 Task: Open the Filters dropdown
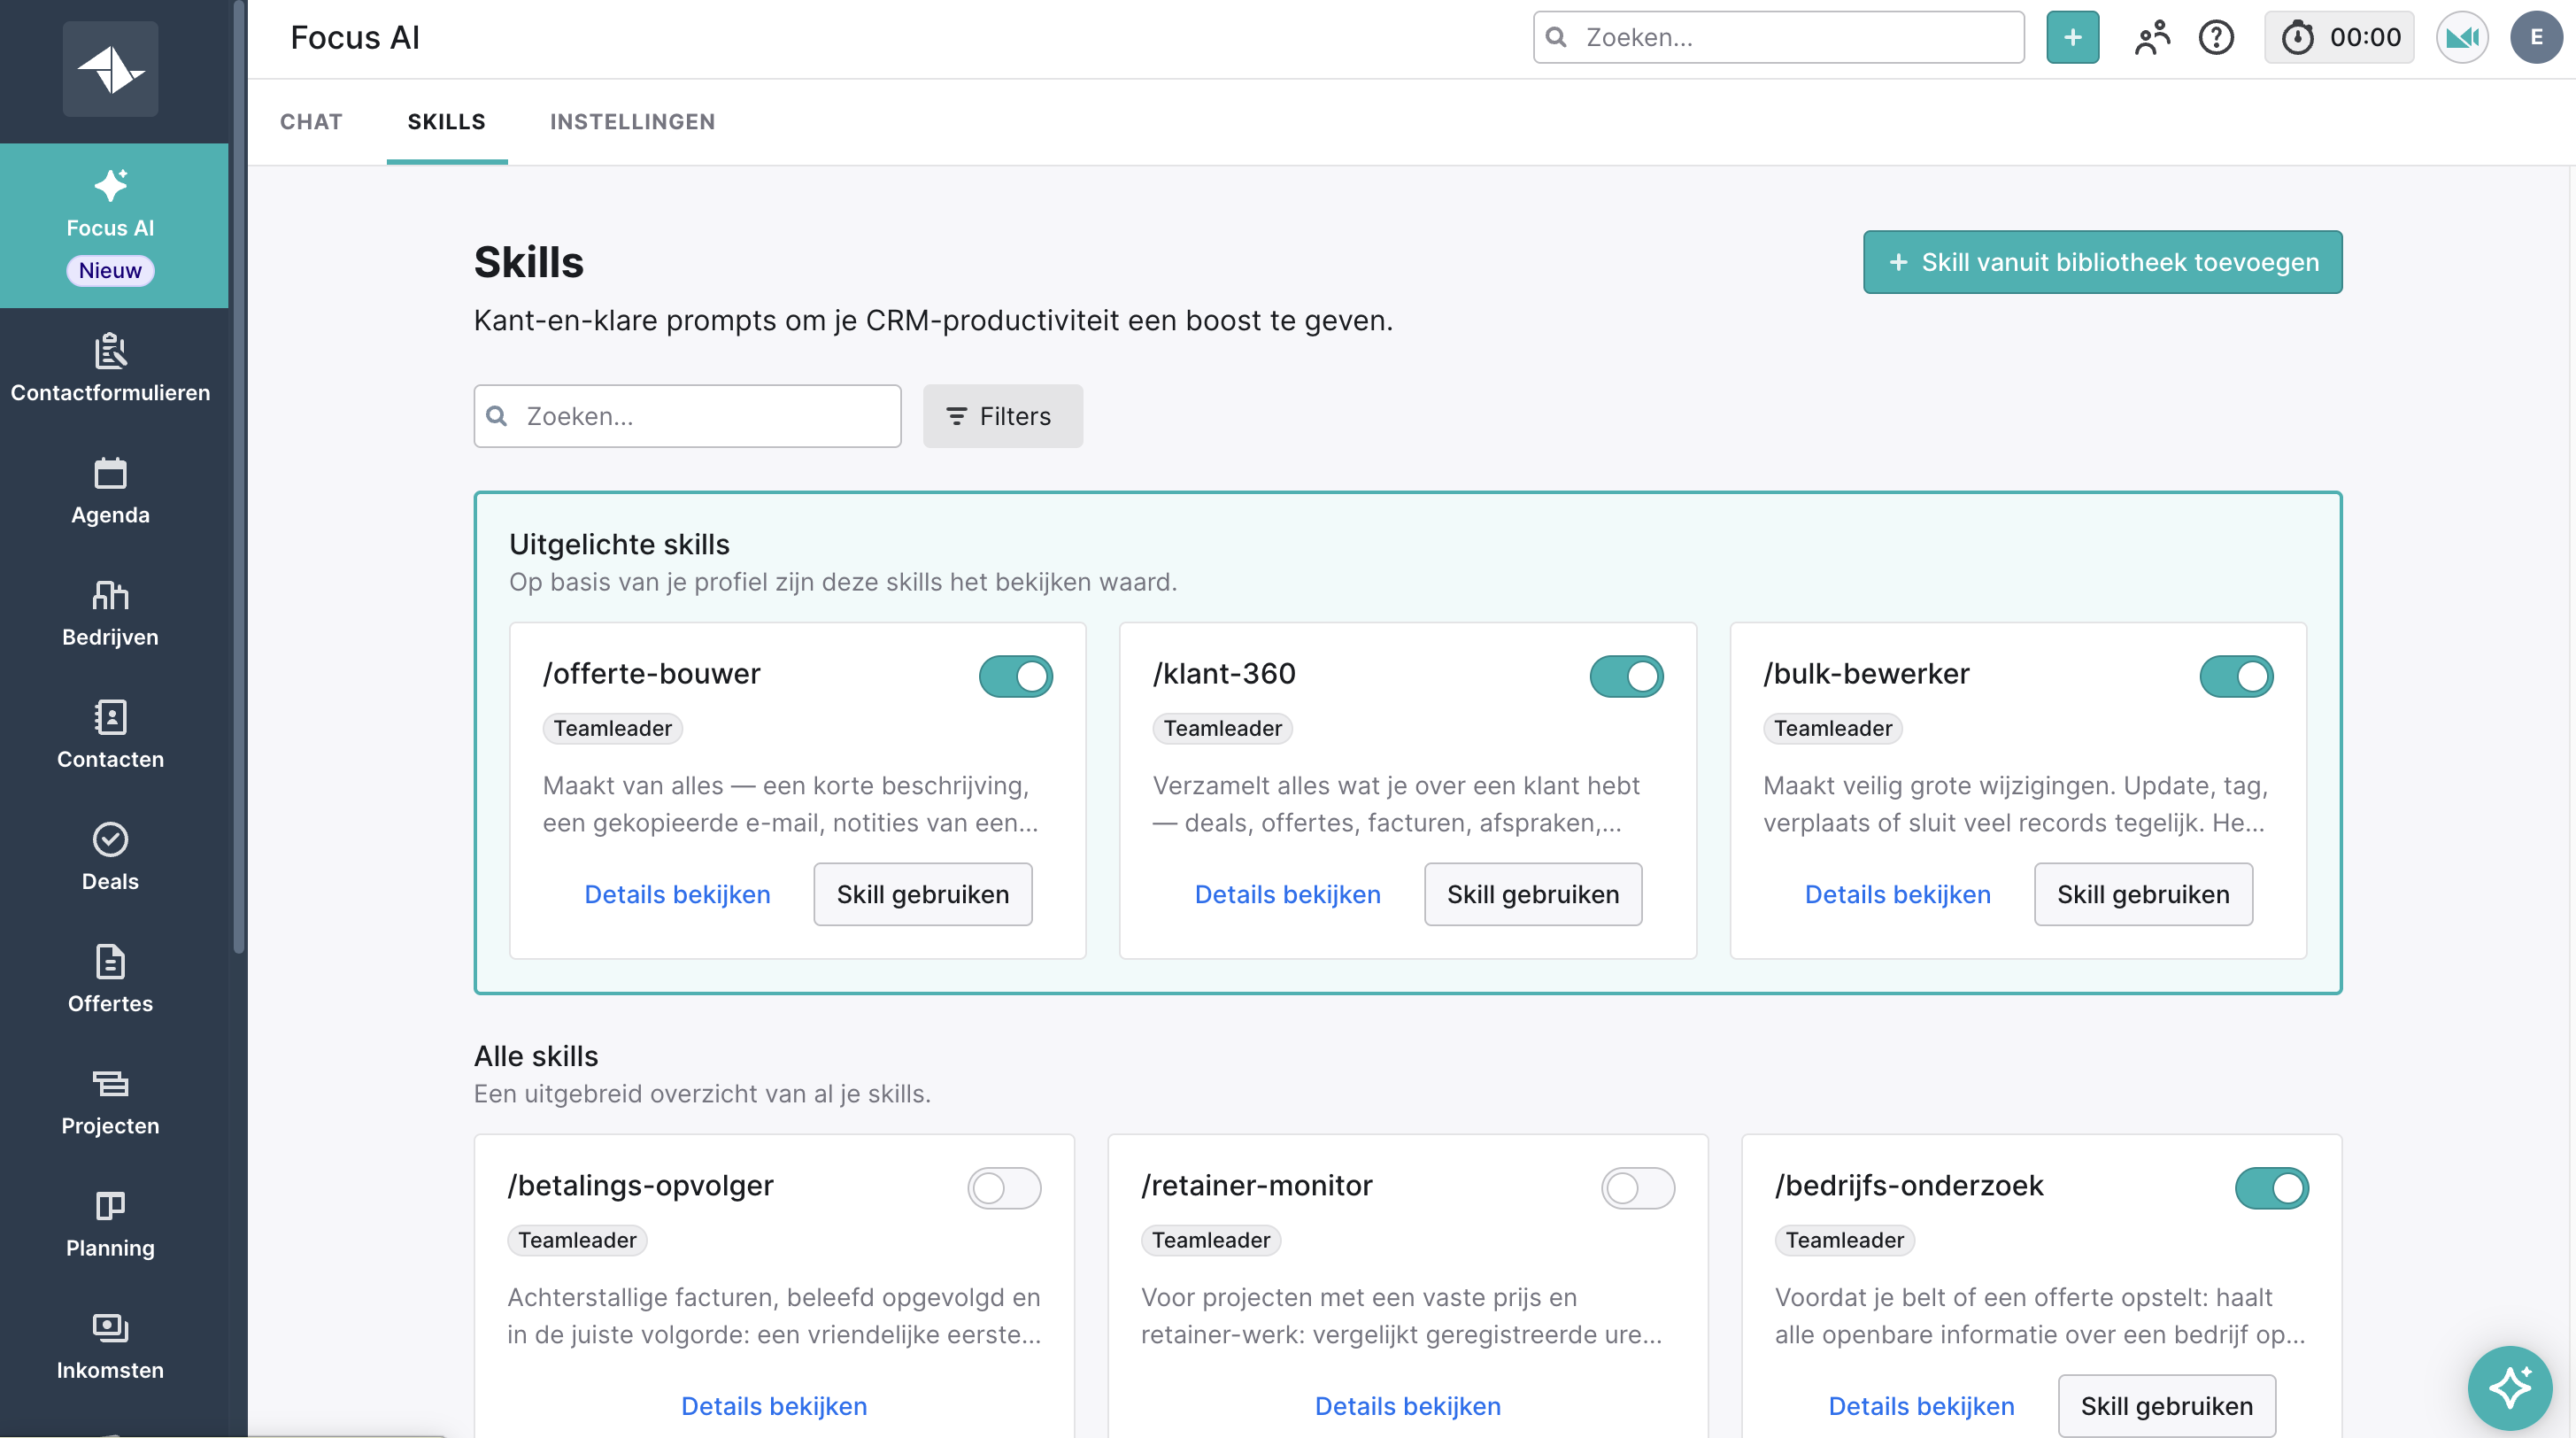(1002, 416)
